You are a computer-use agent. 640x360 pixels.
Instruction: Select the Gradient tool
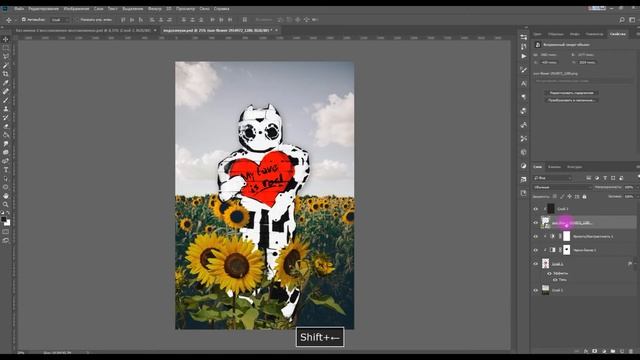(6, 135)
